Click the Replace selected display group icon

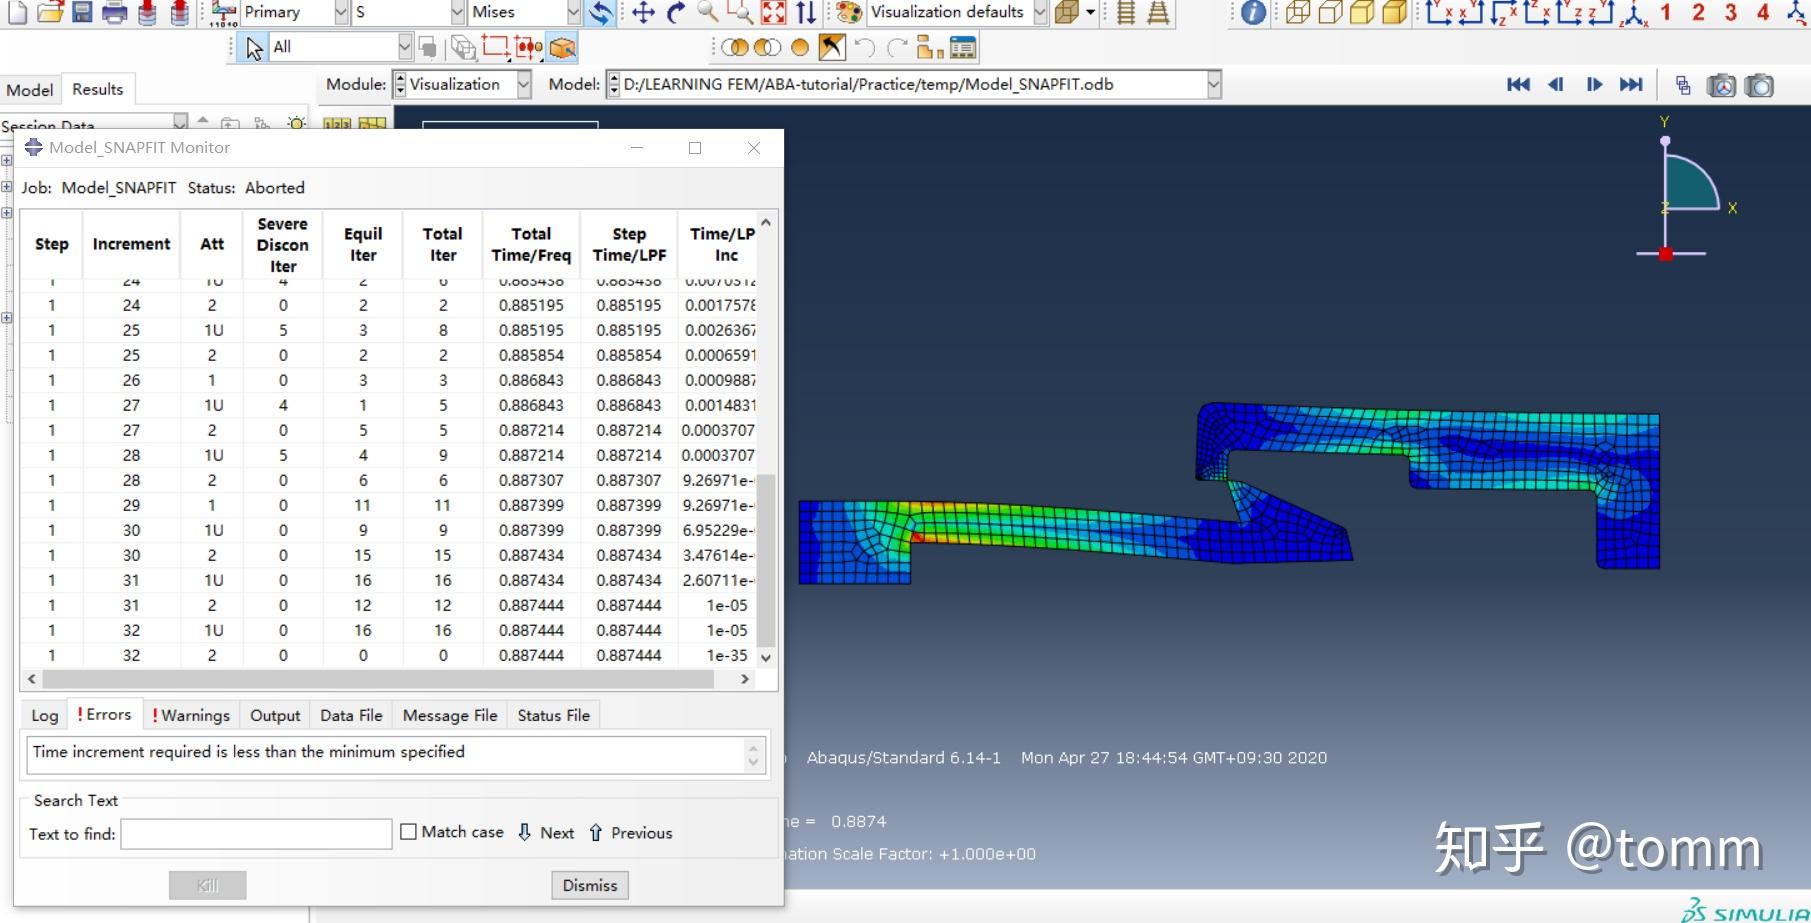pos(735,47)
